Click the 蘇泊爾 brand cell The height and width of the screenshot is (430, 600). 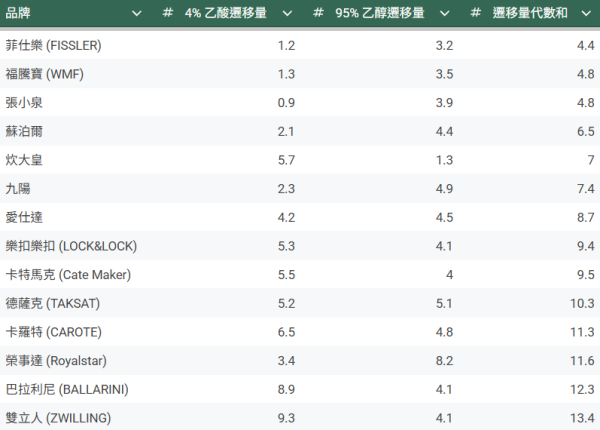(24, 131)
